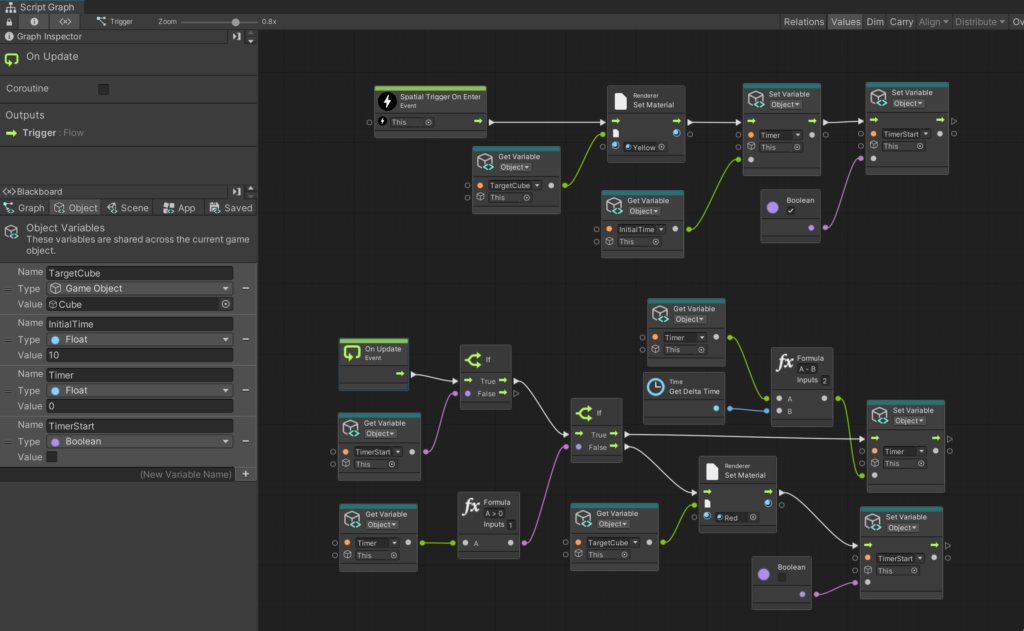The width and height of the screenshot is (1024, 631).
Task: Open the Float type dropdown for the Timer variable
Action: [139, 390]
